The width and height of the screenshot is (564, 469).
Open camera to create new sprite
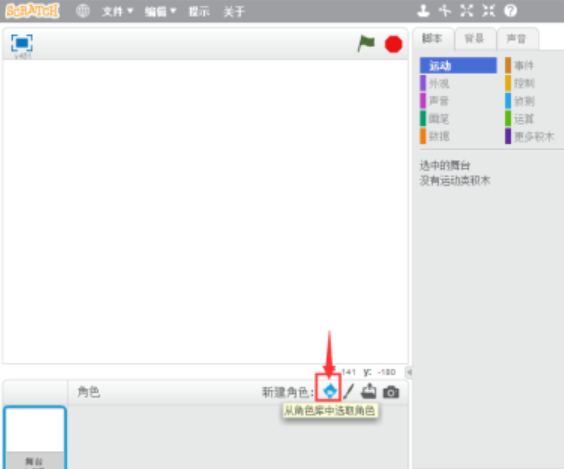click(x=391, y=392)
